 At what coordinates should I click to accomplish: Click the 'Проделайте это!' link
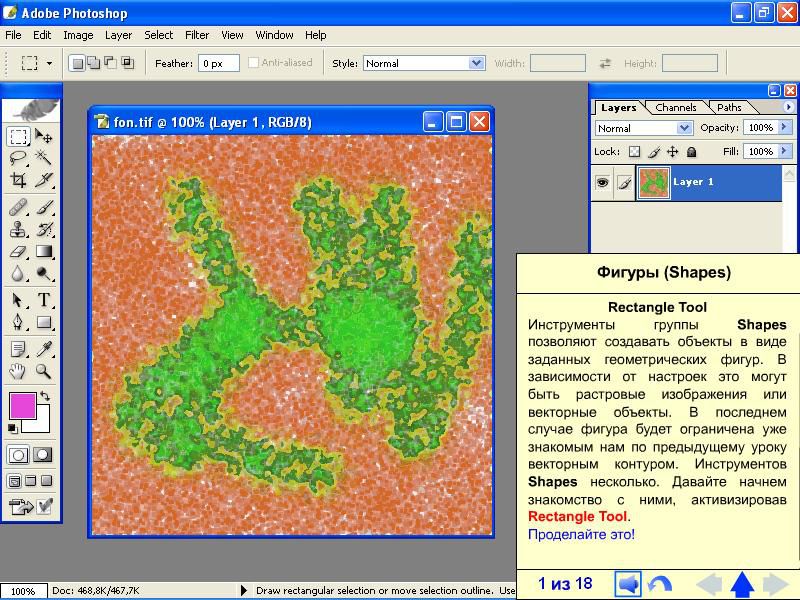(x=581, y=534)
